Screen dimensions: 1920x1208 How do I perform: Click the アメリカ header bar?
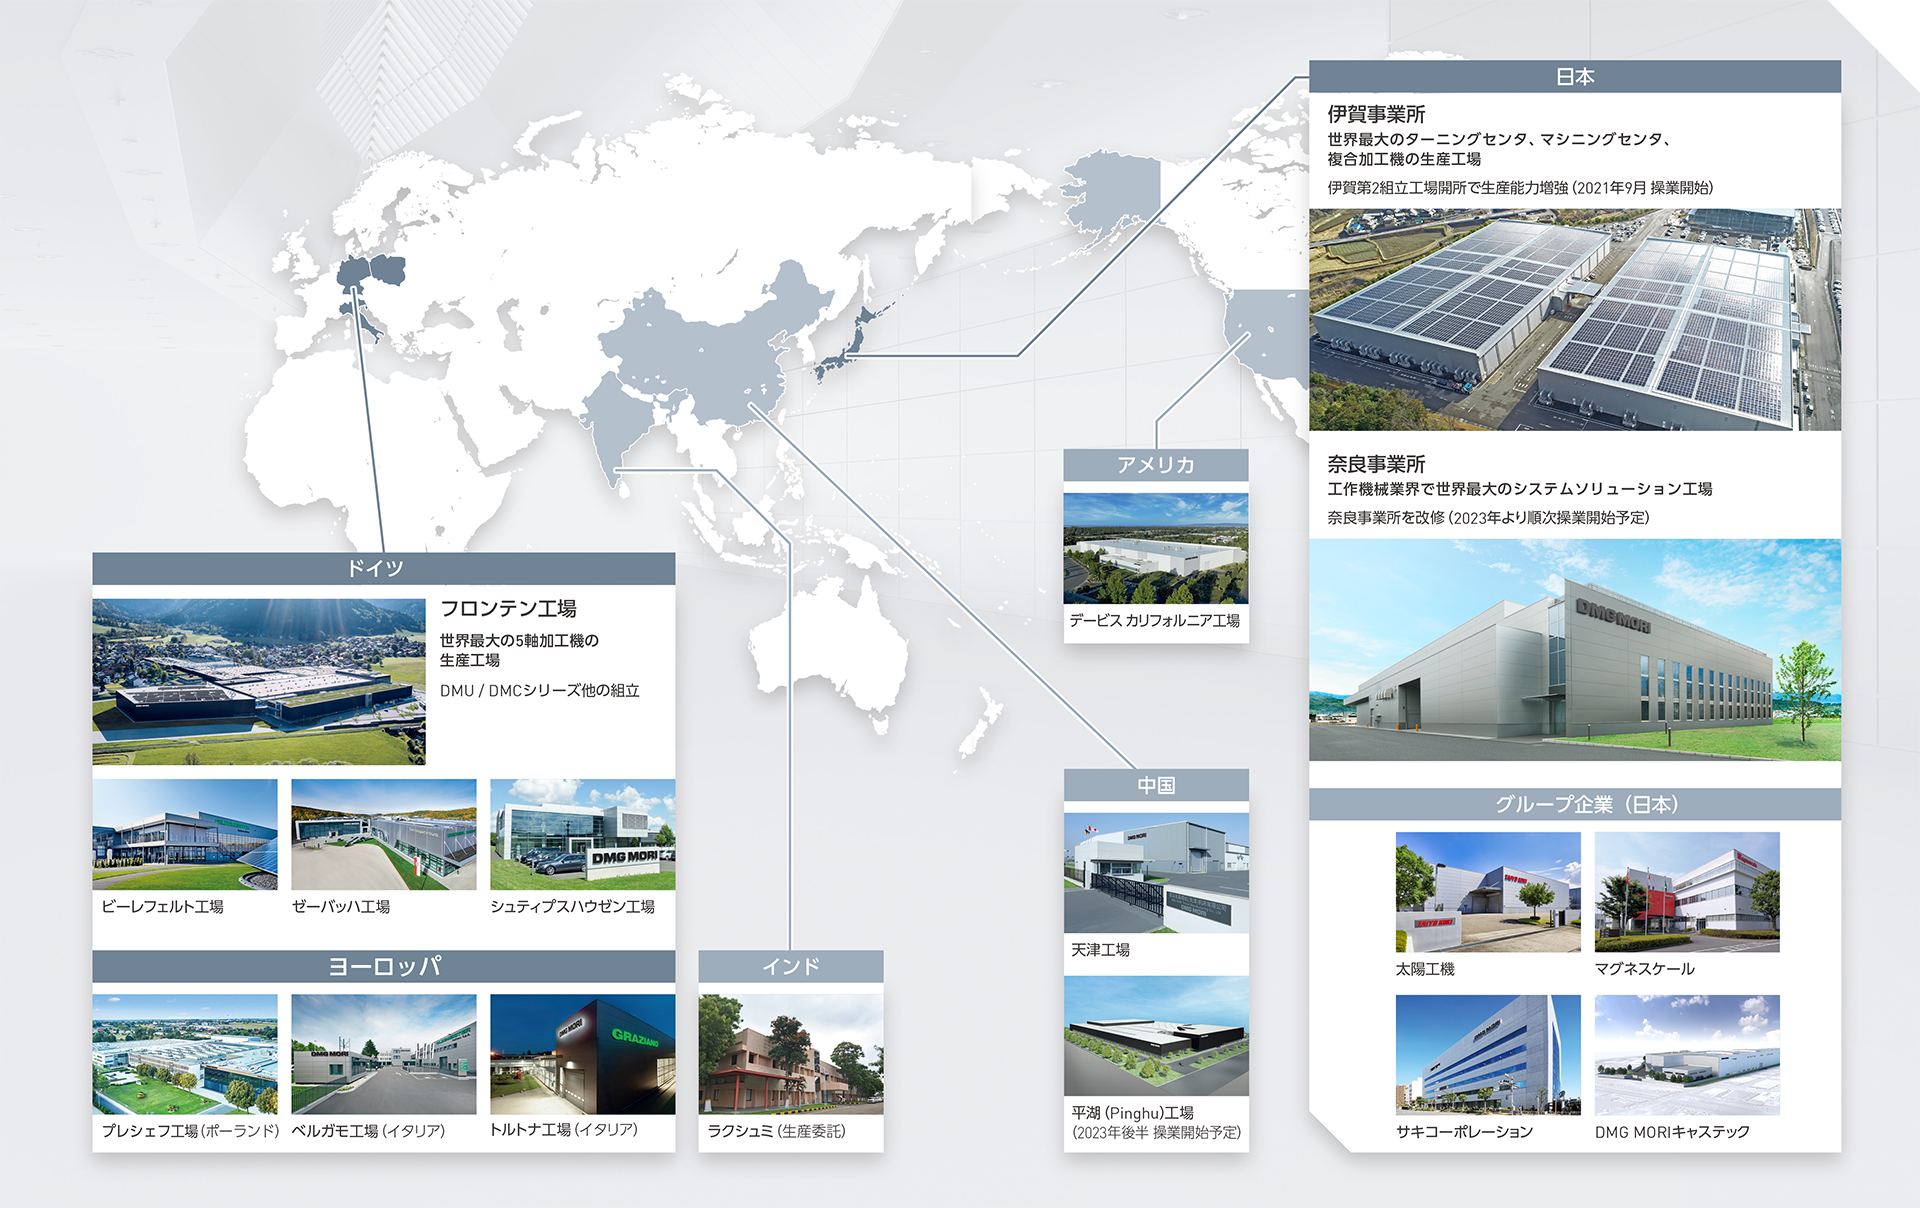point(1156,465)
